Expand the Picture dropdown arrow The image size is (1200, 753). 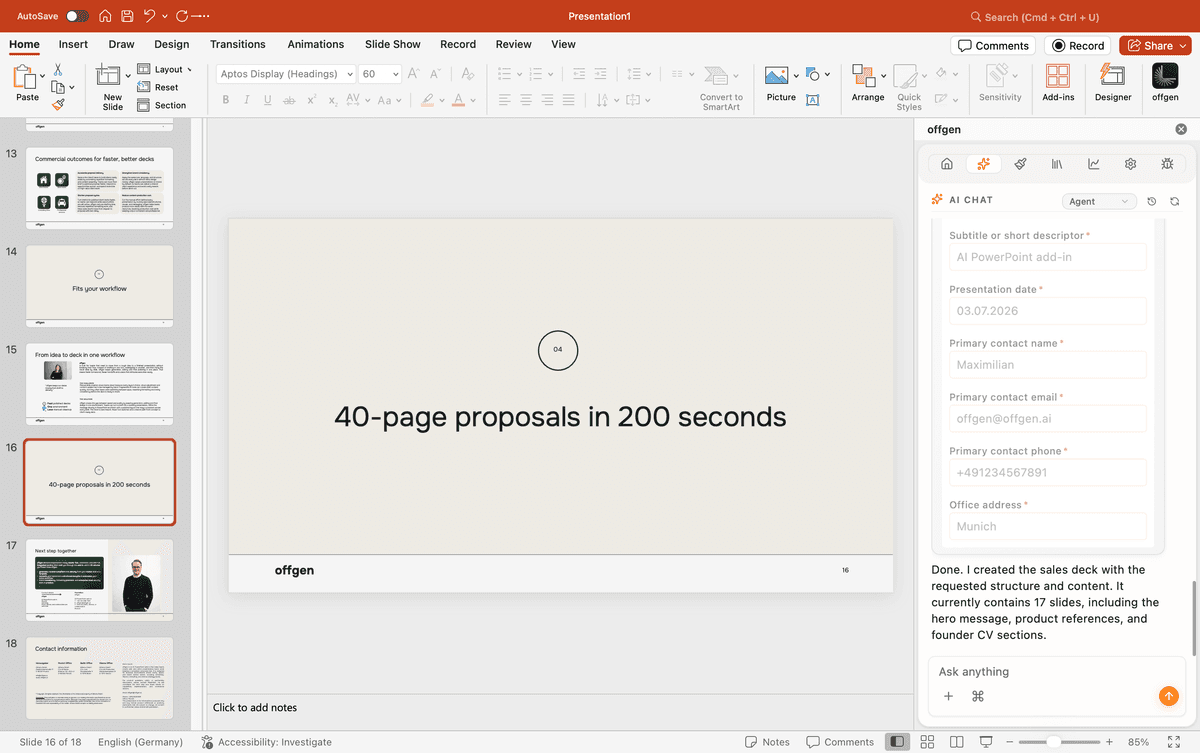[x=796, y=76]
